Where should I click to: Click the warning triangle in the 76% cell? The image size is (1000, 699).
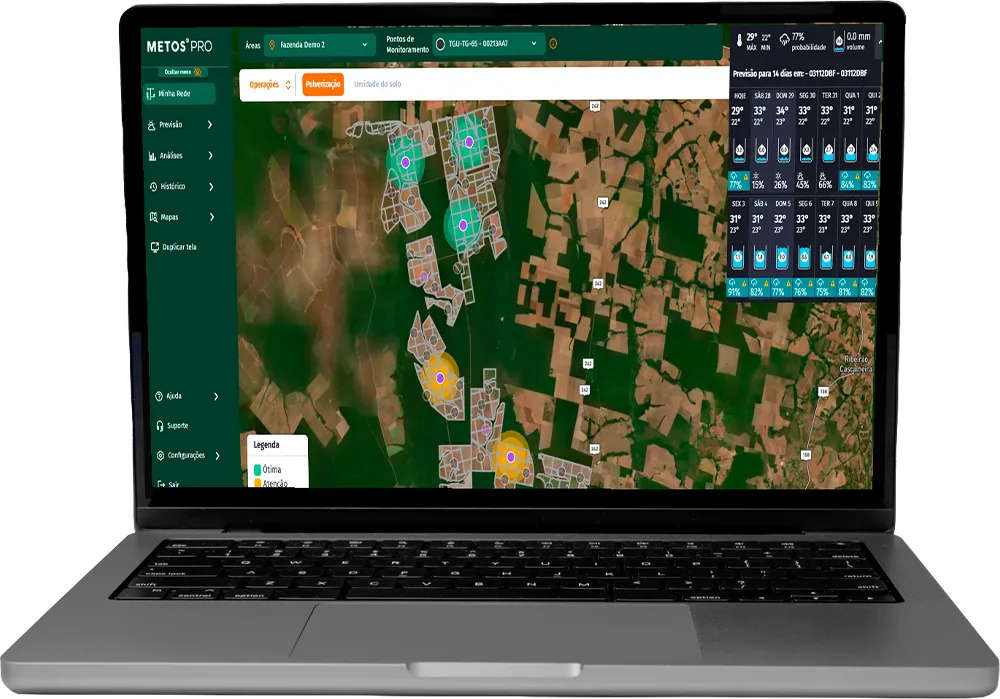(811, 283)
